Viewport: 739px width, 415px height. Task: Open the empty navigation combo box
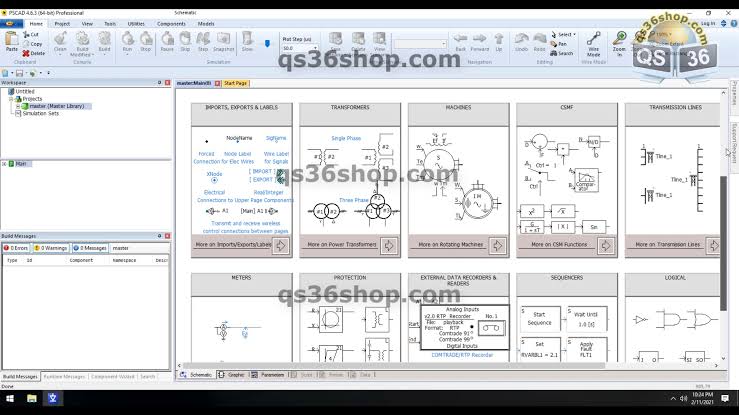coord(420,44)
